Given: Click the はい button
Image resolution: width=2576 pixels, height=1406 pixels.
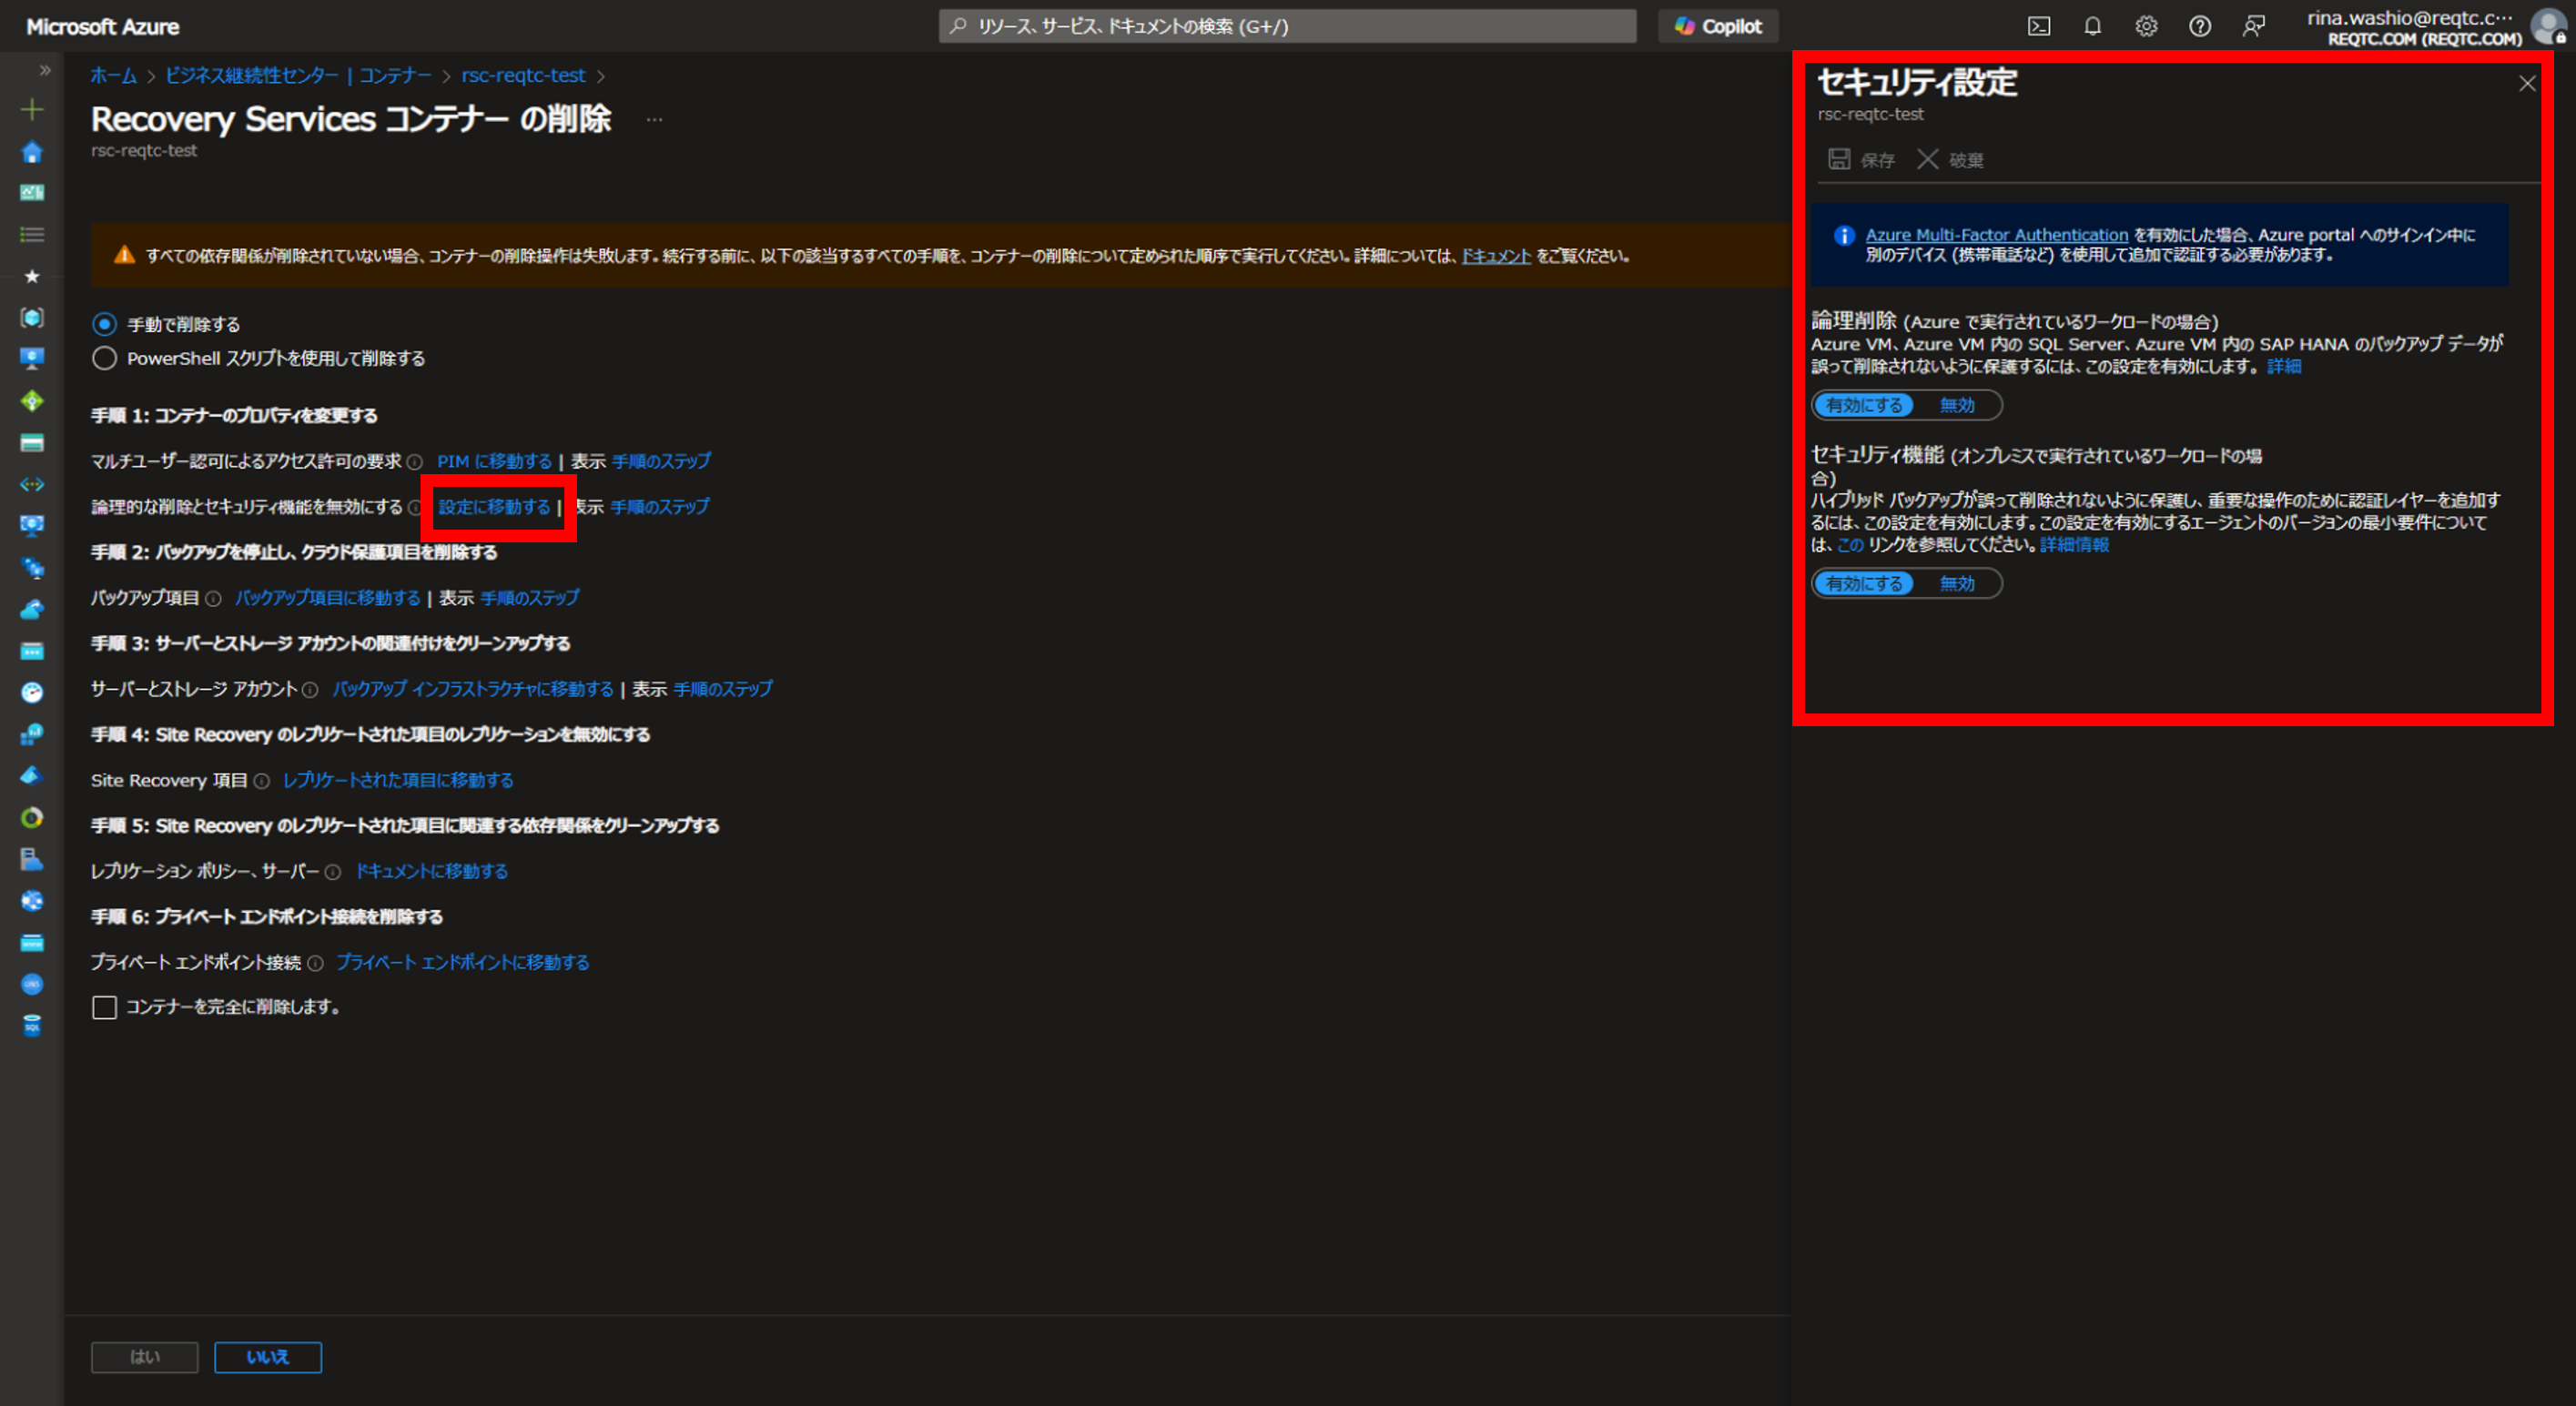Looking at the screenshot, I should coord(145,1357).
